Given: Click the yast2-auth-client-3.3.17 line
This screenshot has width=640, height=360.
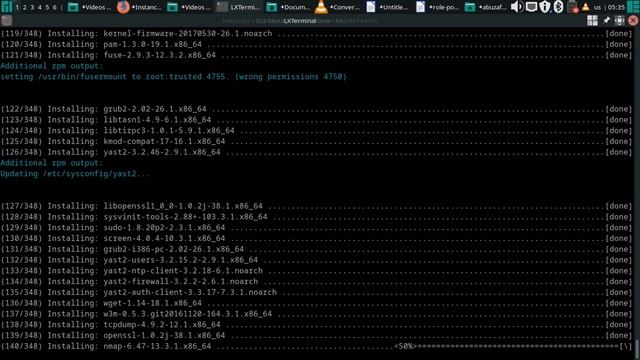Looking at the screenshot, I should click(316, 292).
